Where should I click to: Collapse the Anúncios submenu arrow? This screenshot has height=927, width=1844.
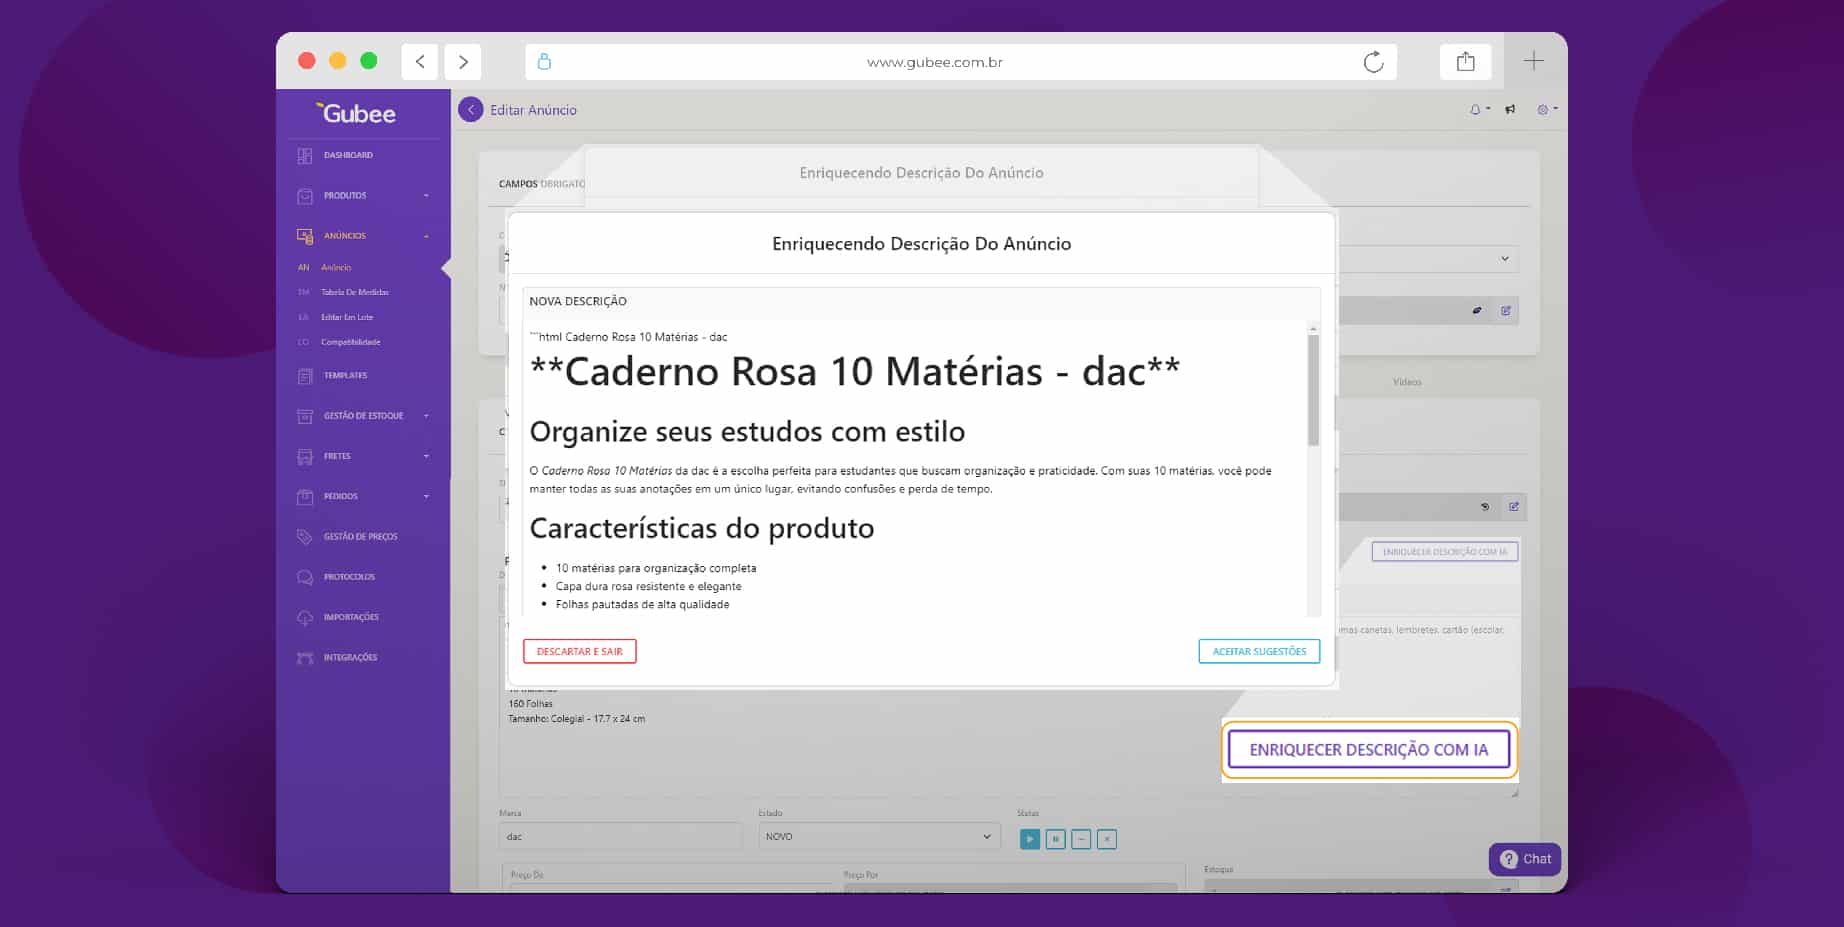pos(426,236)
